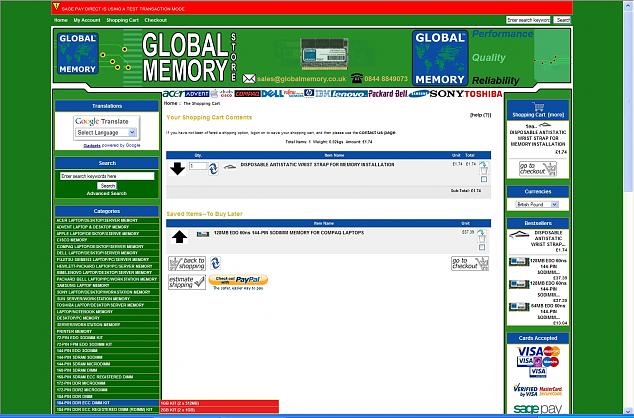Viewport: 634px width, 418px height.
Task: Open Shopping Cart [more] sidebar link
Action: 538,115
